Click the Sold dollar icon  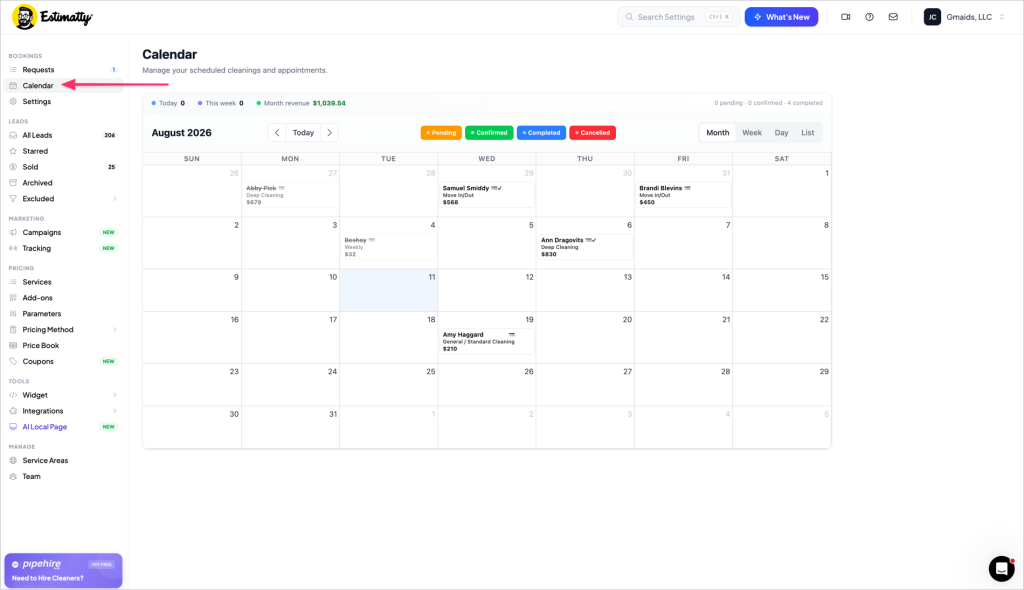pyautogui.click(x=13, y=167)
